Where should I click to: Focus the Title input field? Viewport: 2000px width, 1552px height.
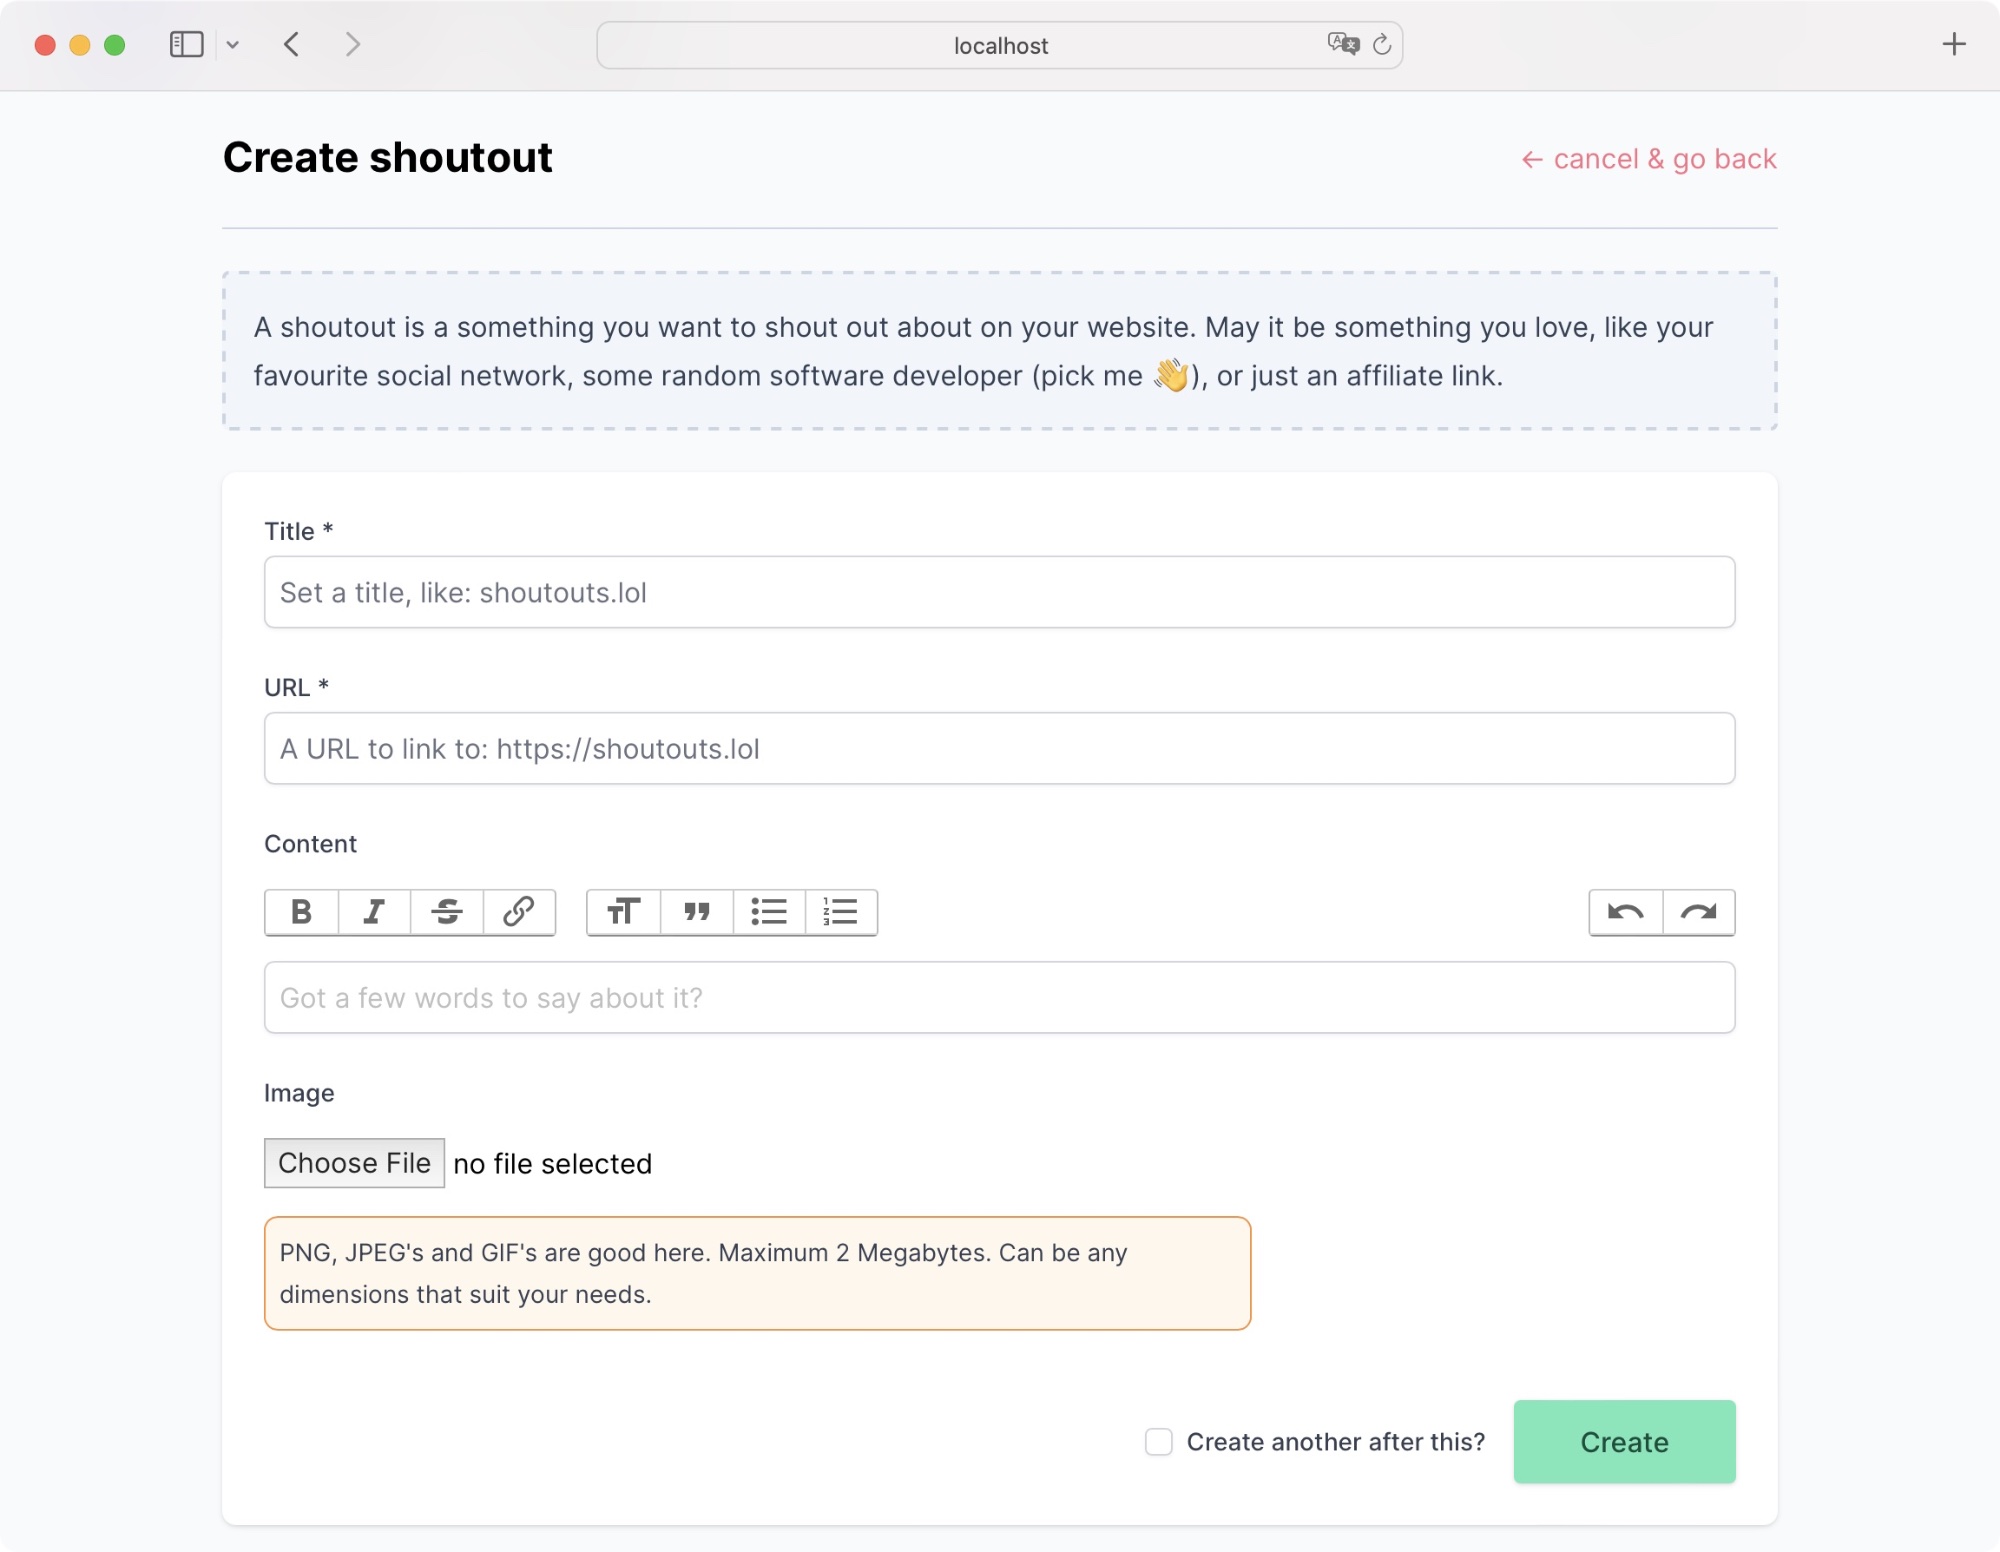(1000, 592)
